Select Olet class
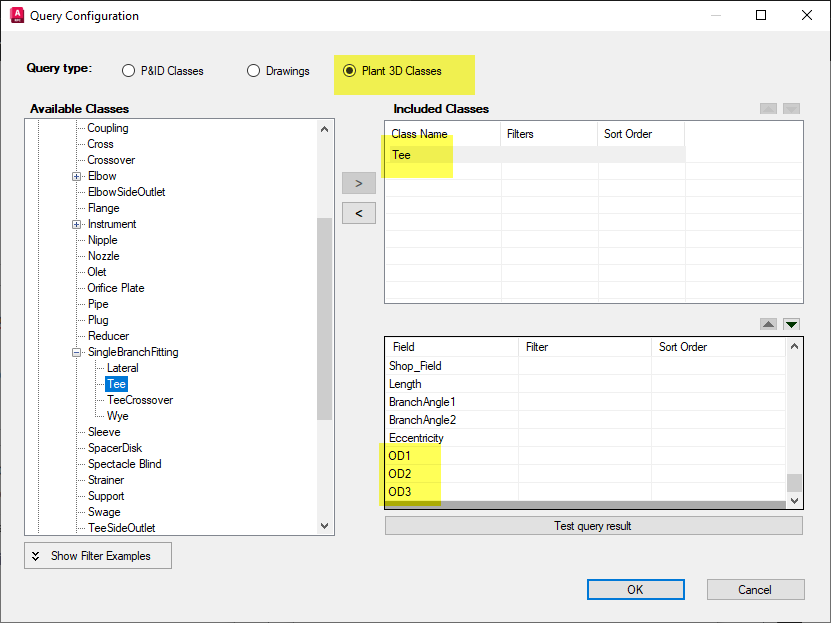The width and height of the screenshot is (831, 623). coord(97,272)
